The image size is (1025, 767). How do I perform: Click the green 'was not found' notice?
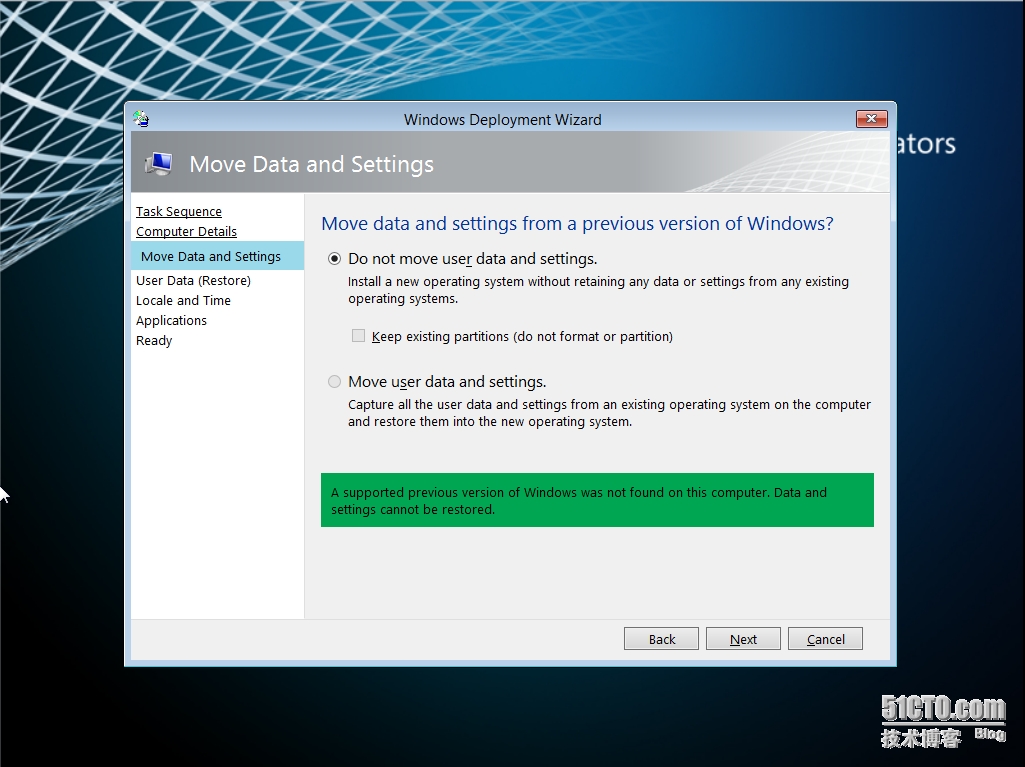(597, 500)
